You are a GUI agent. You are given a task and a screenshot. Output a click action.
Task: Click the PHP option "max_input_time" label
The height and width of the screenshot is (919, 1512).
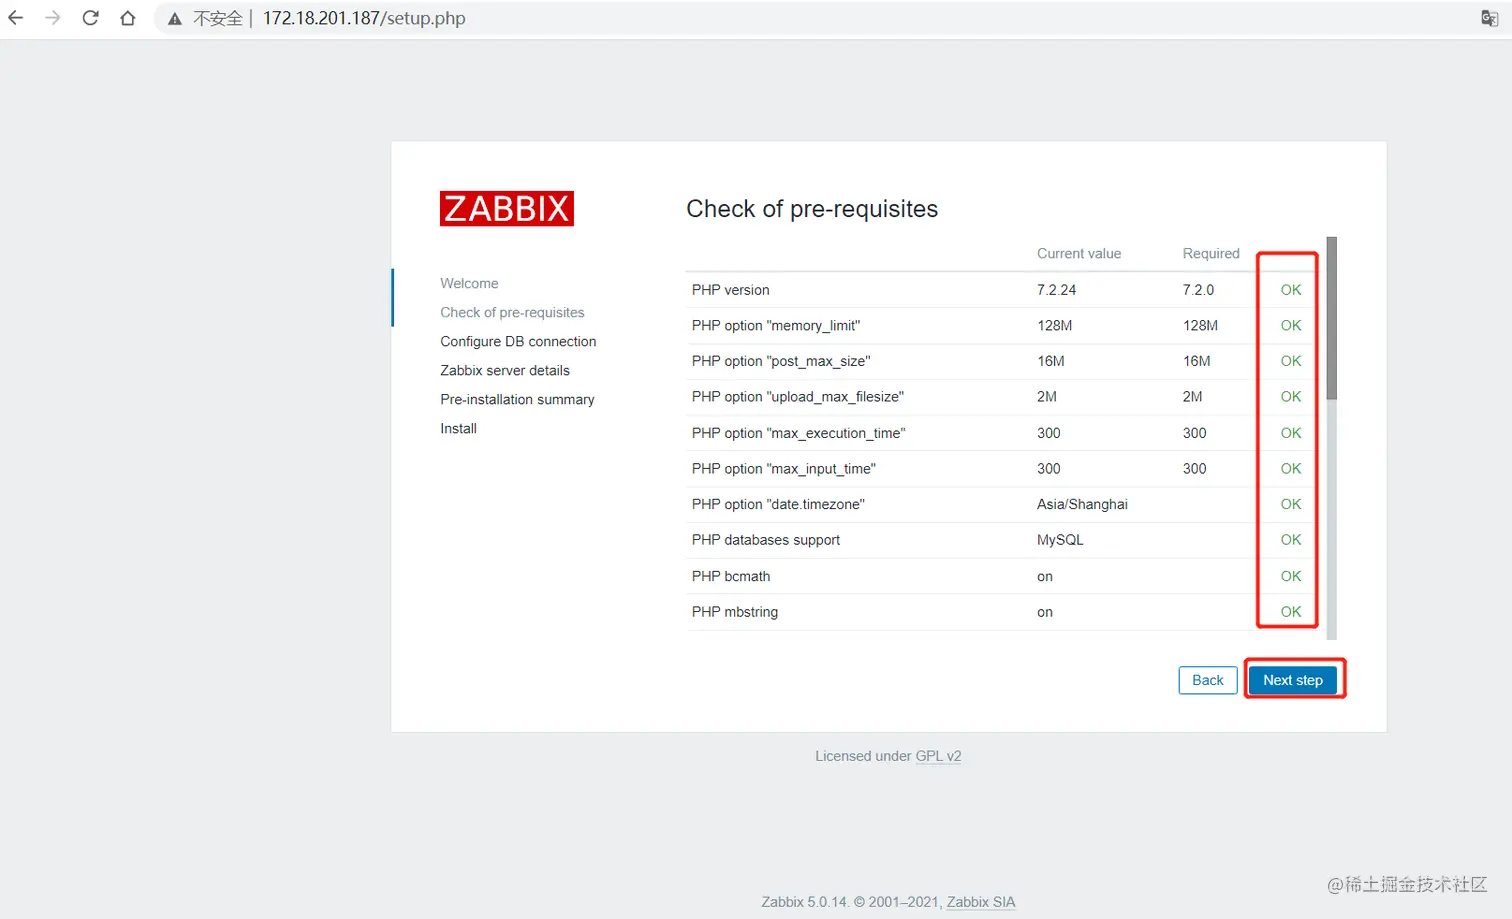click(784, 469)
